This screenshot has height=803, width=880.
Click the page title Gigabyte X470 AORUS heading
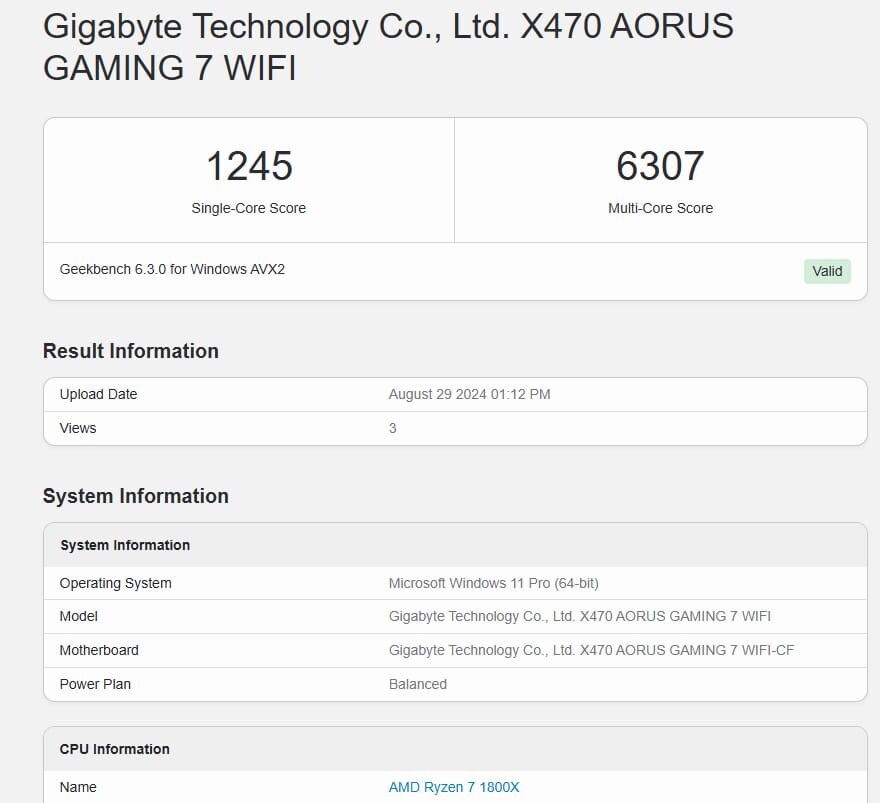click(x=388, y=46)
